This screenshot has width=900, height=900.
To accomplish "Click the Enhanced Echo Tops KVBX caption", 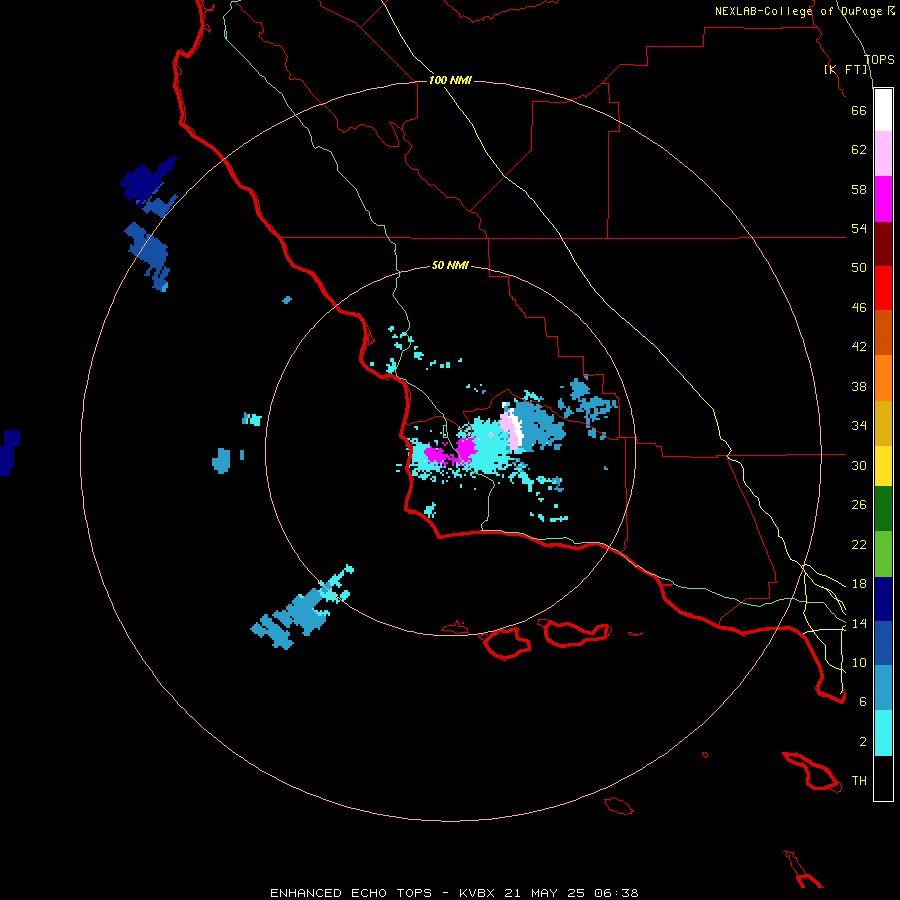I will point(454,893).
